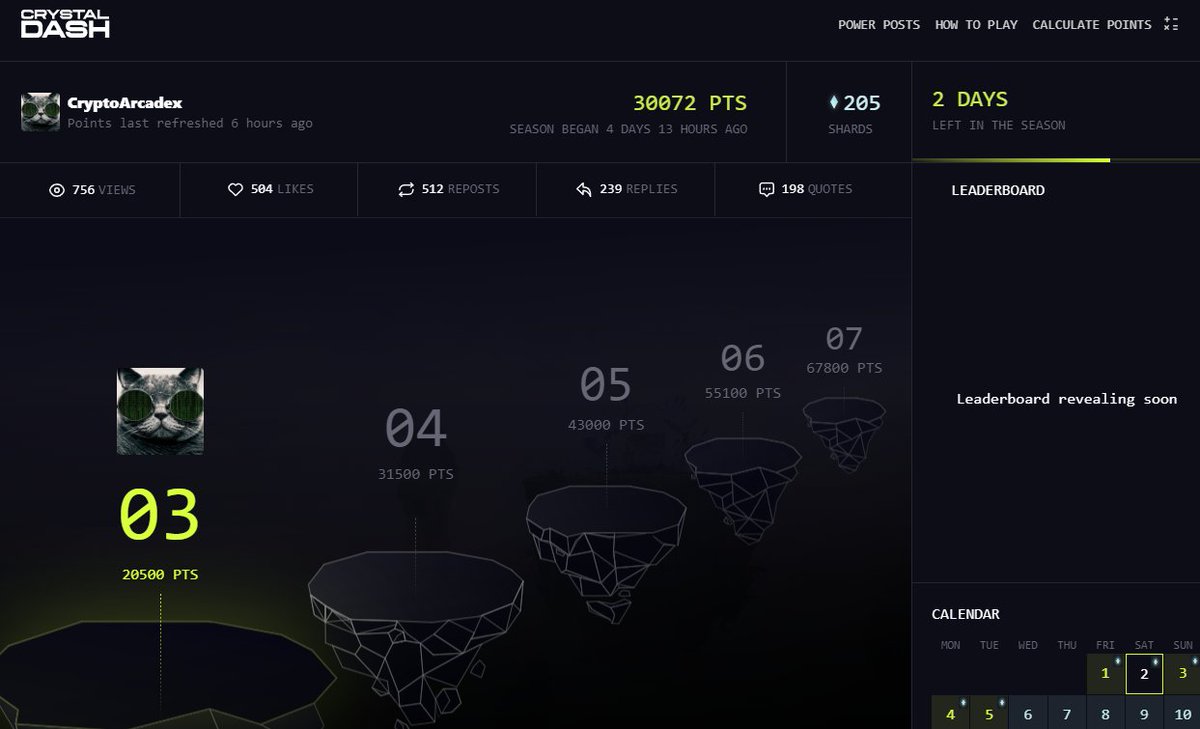Click the MON weekday column header
The height and width of the screenshot is (729, 1200).
(950, 645)
